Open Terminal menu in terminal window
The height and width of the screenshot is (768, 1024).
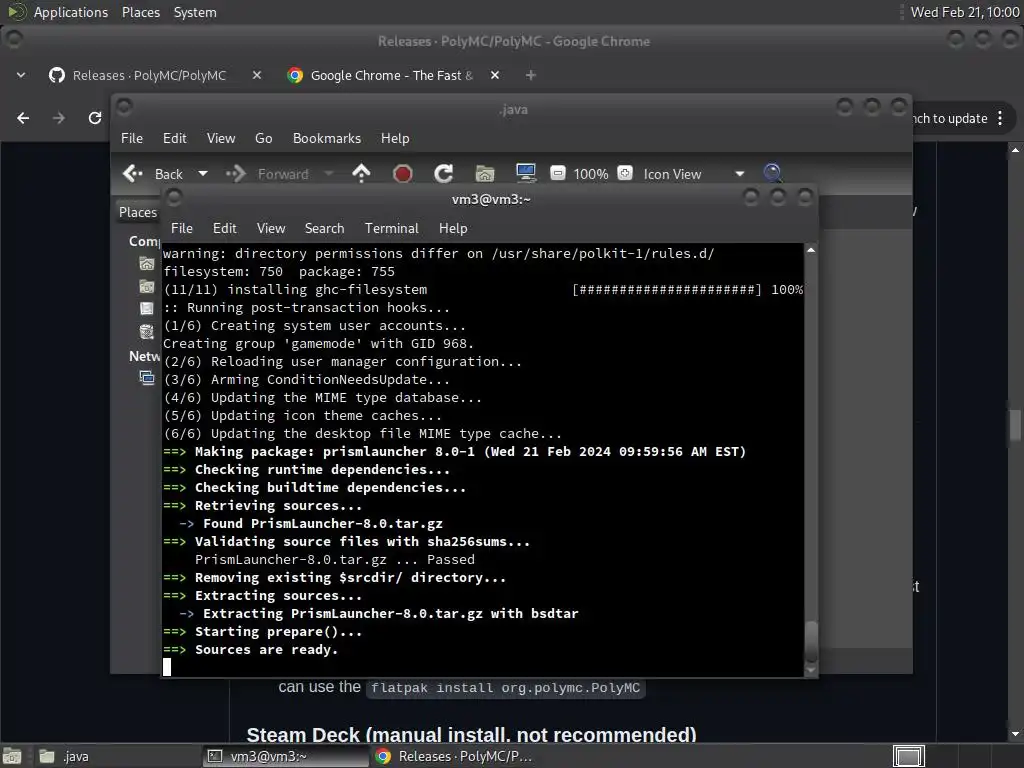(391, 228)
